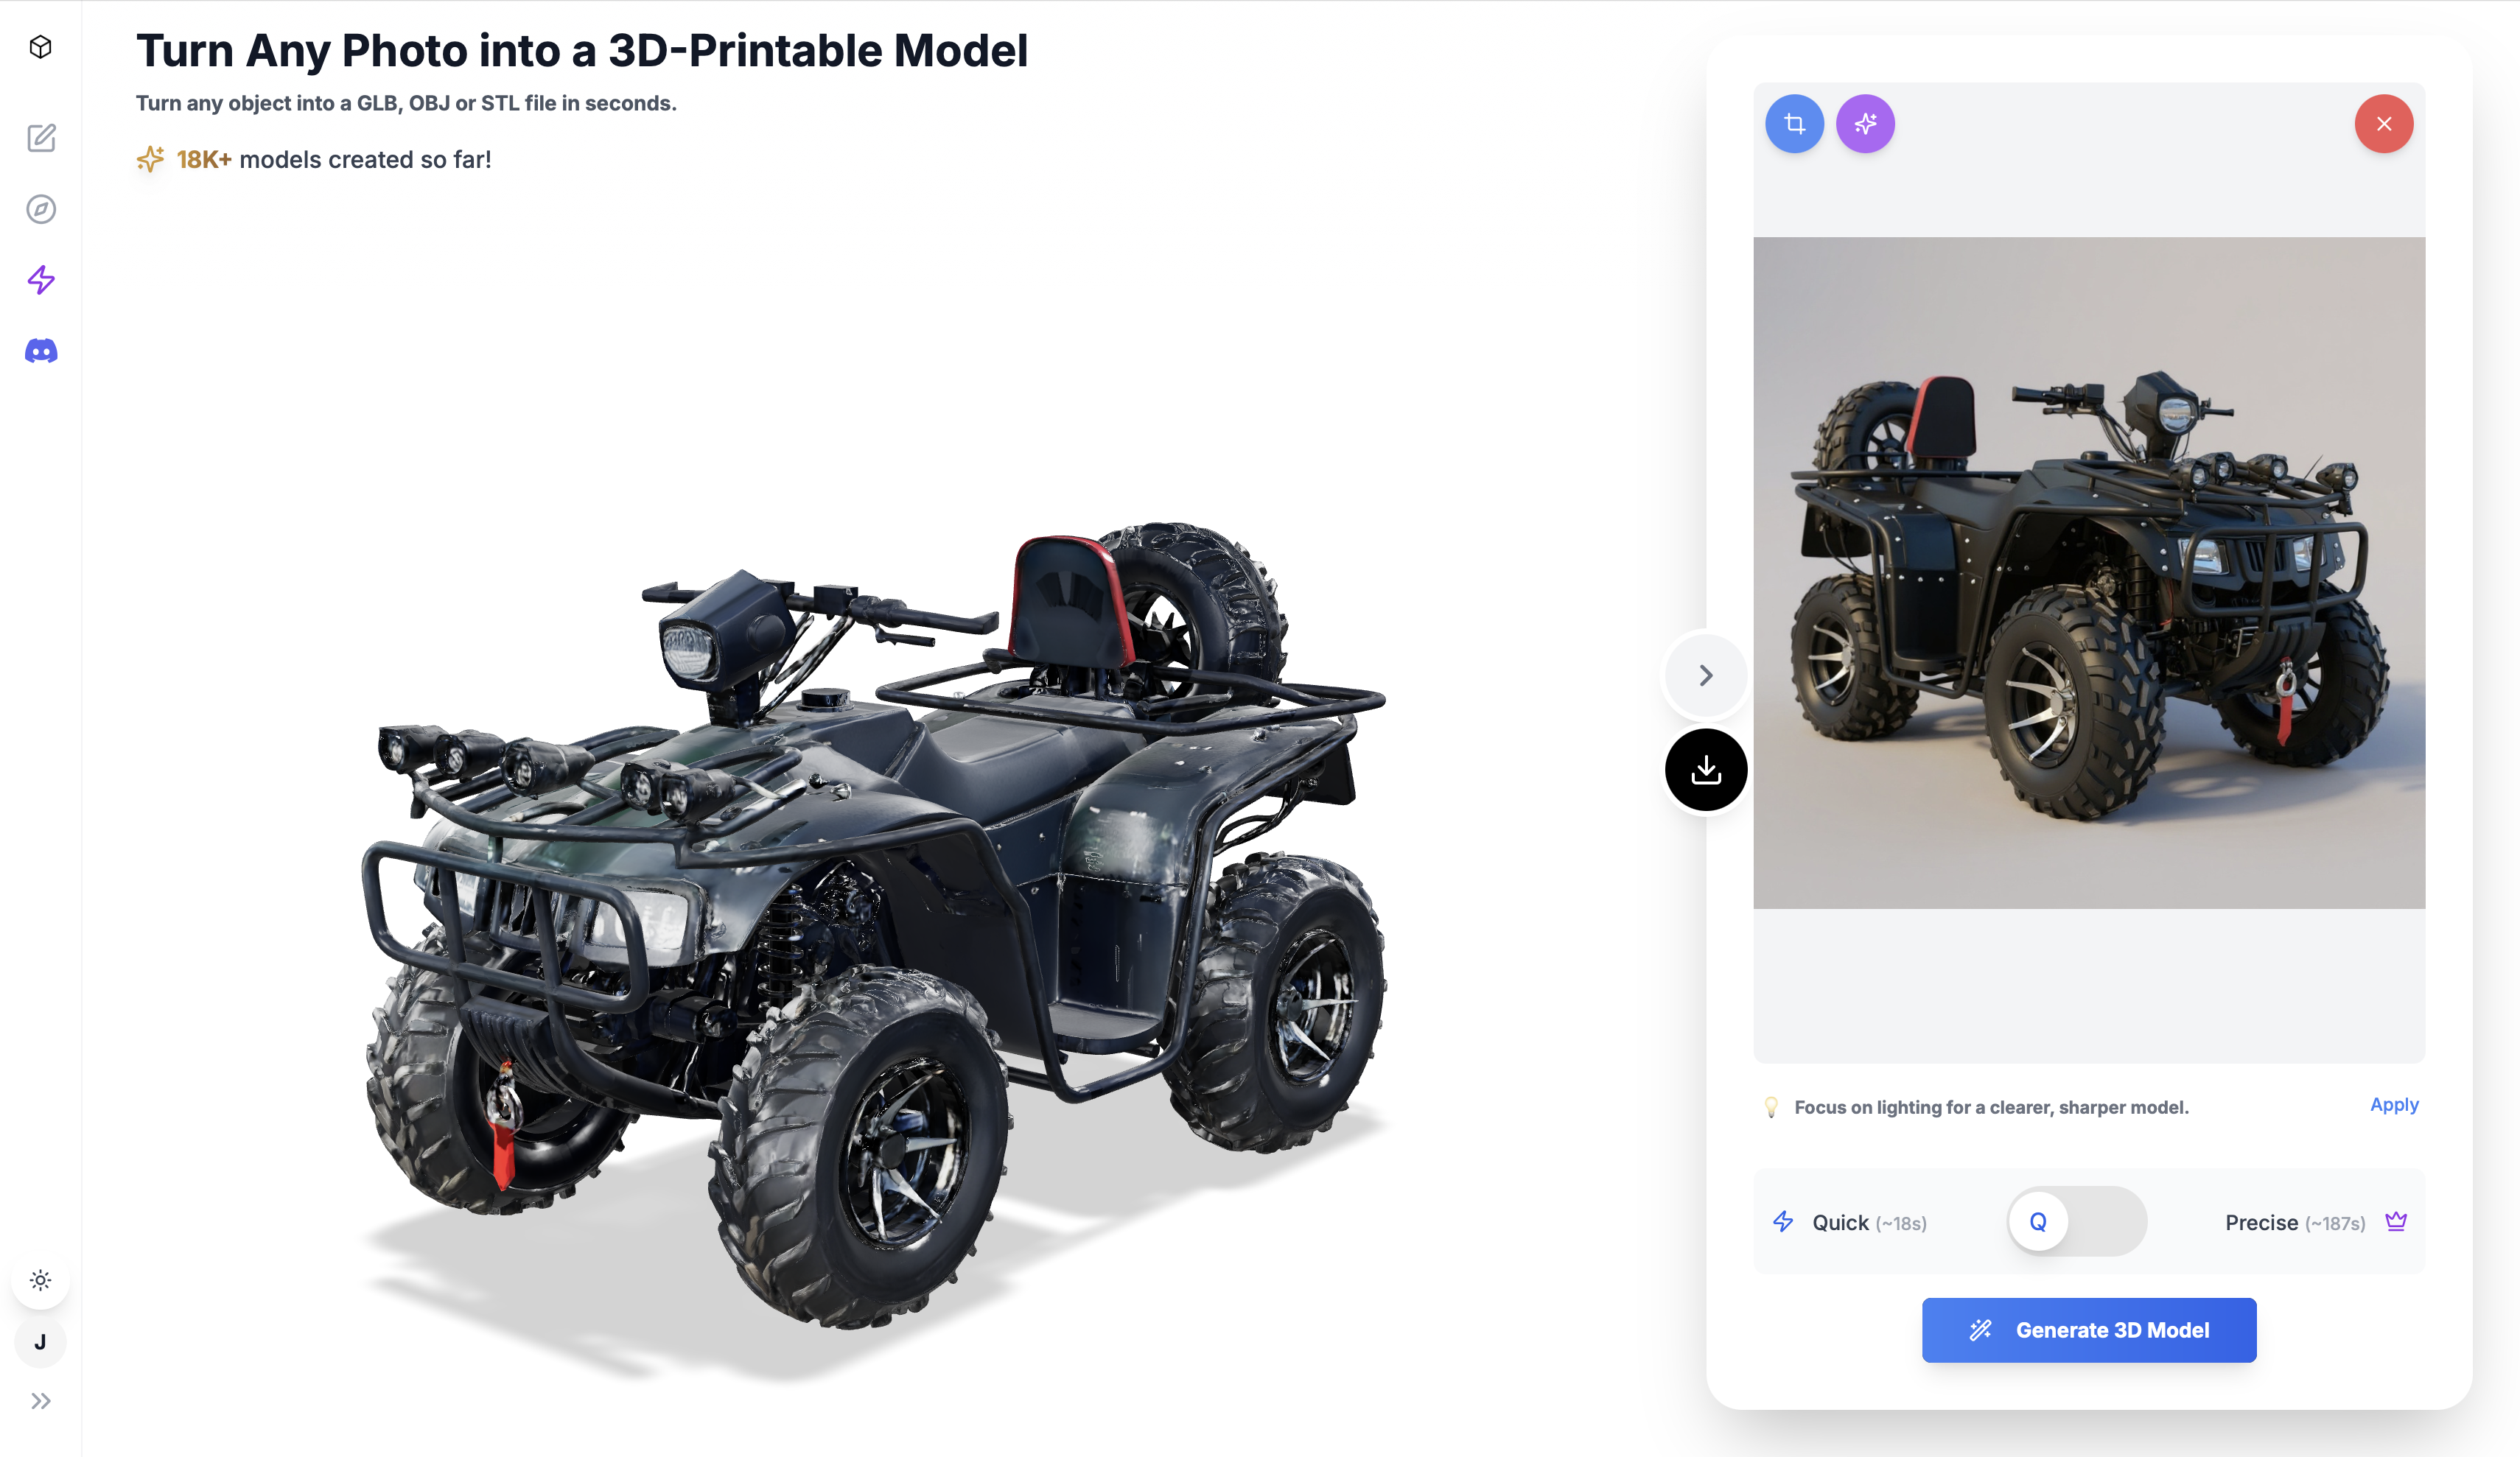Open the compass explore icon
The height and width of the screenshot is (1457, 2520).
point(41,209)
